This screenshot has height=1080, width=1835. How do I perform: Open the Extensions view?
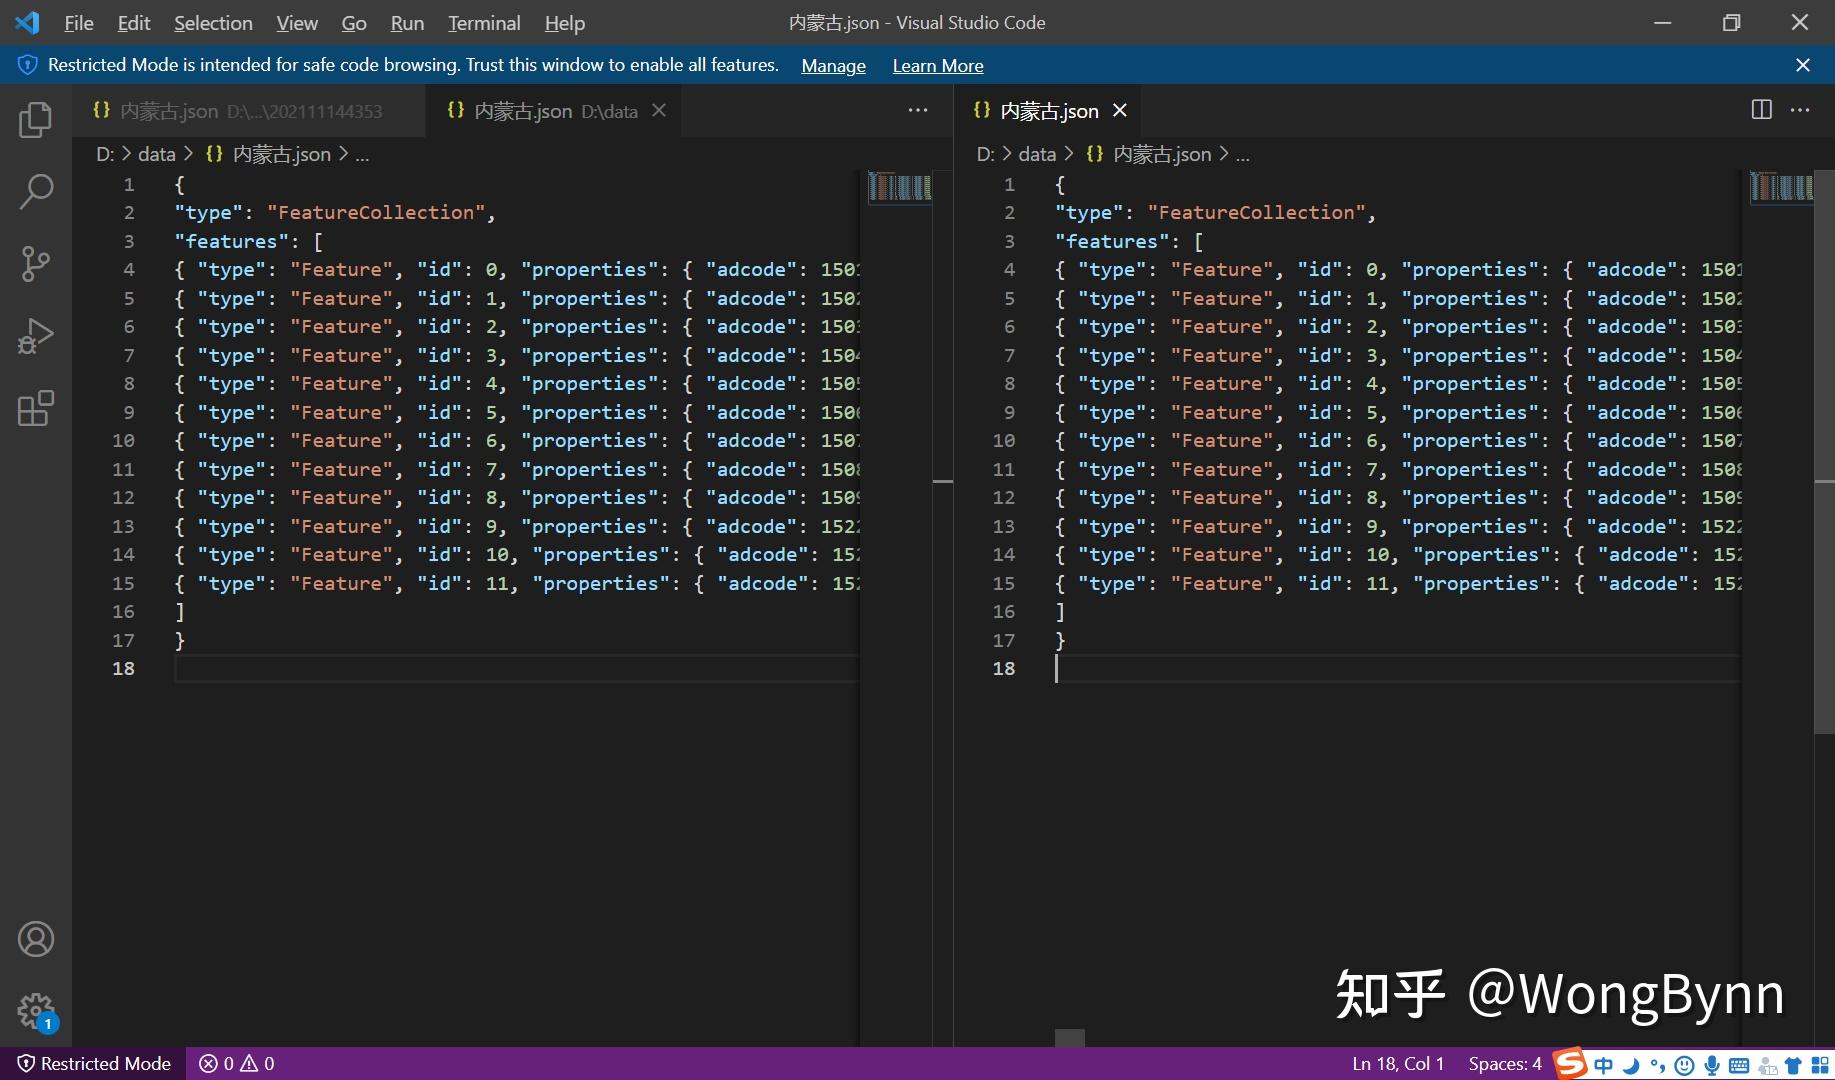pos(36,408)
